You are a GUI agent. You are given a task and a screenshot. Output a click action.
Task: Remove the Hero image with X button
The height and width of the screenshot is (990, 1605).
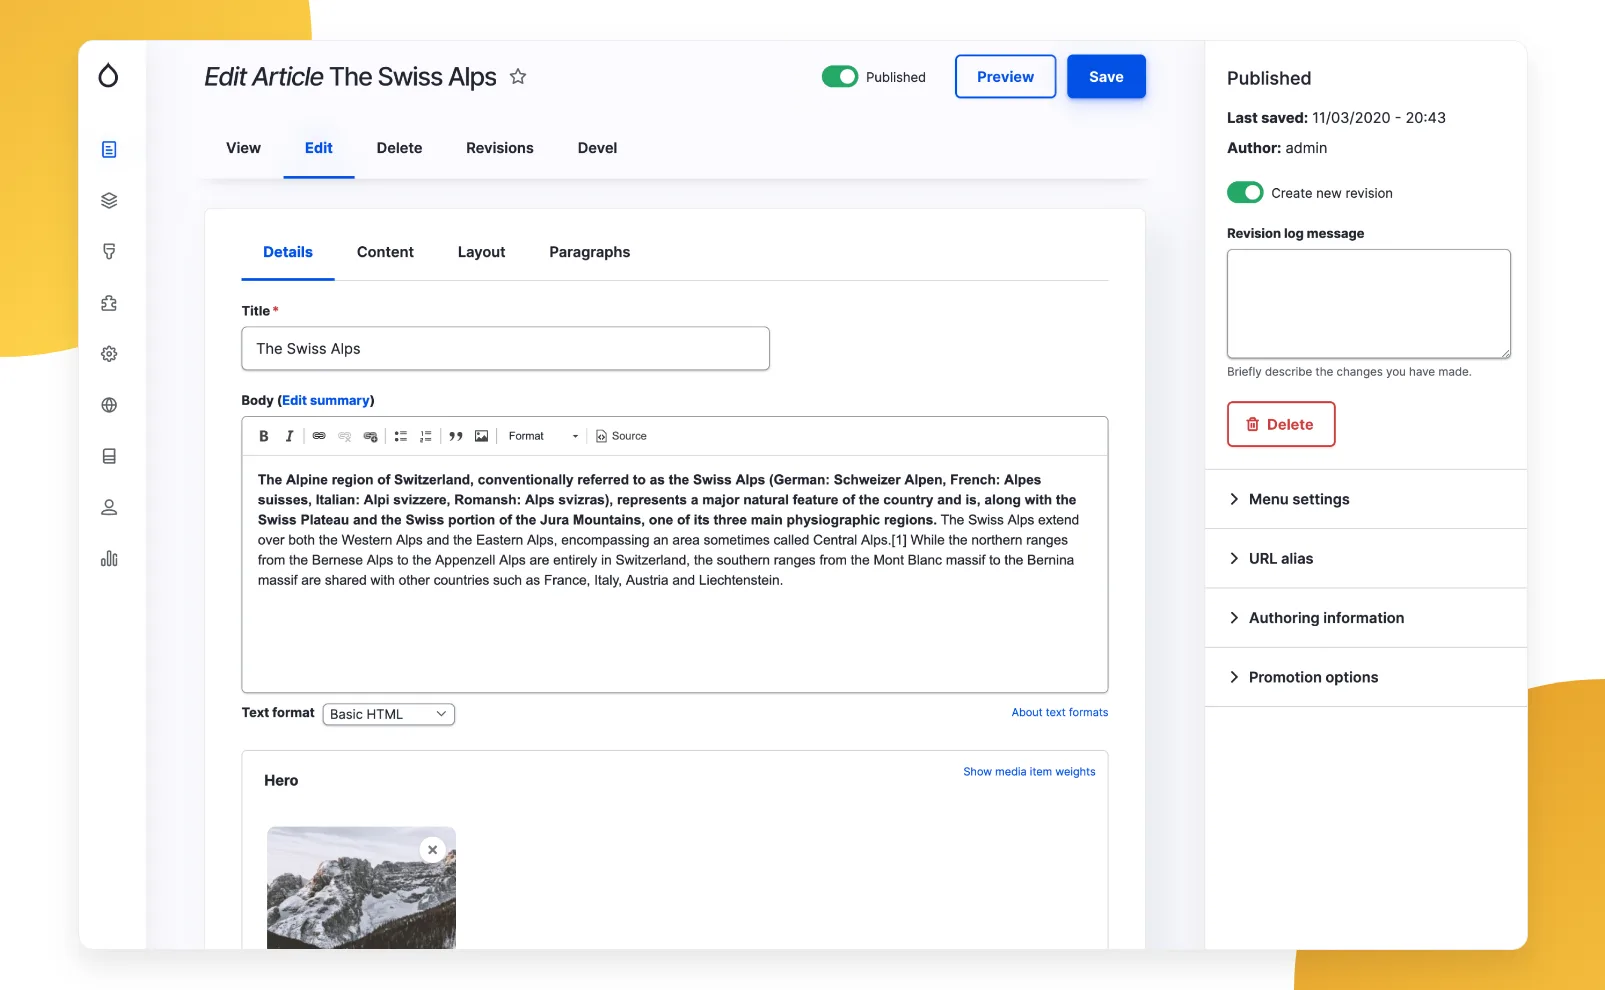(x=432, y=850)
